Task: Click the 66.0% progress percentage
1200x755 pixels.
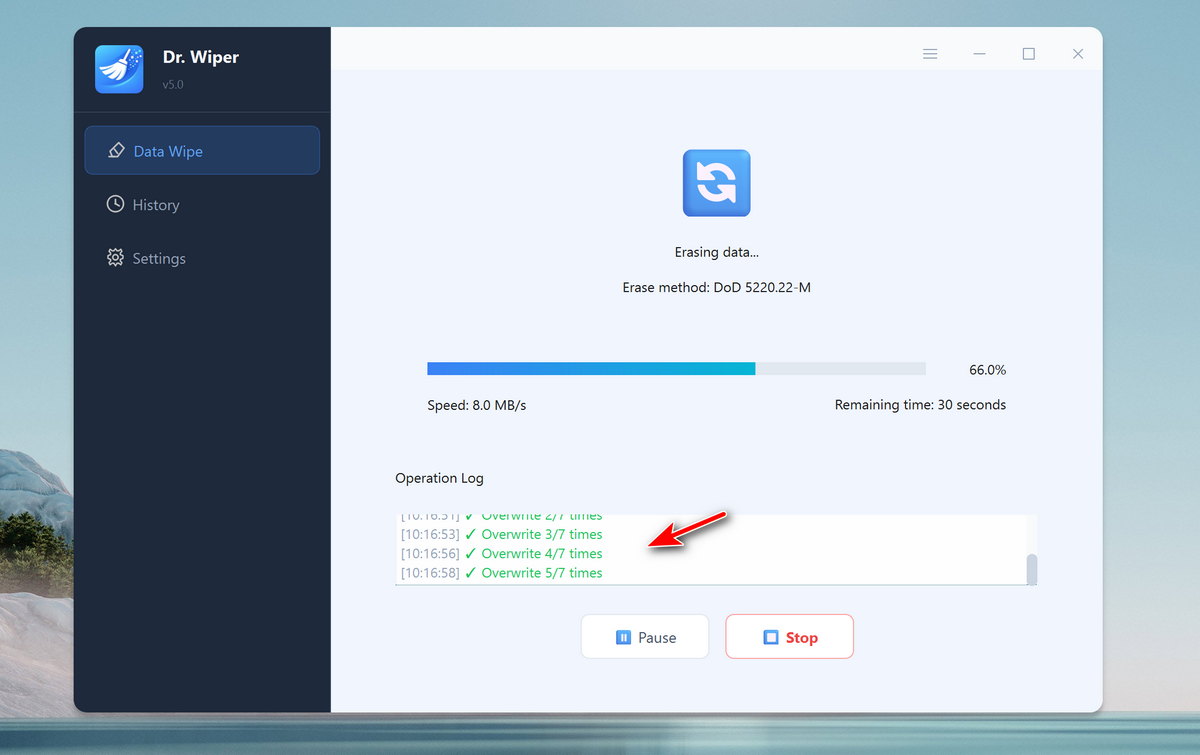Action: [987, 370]
